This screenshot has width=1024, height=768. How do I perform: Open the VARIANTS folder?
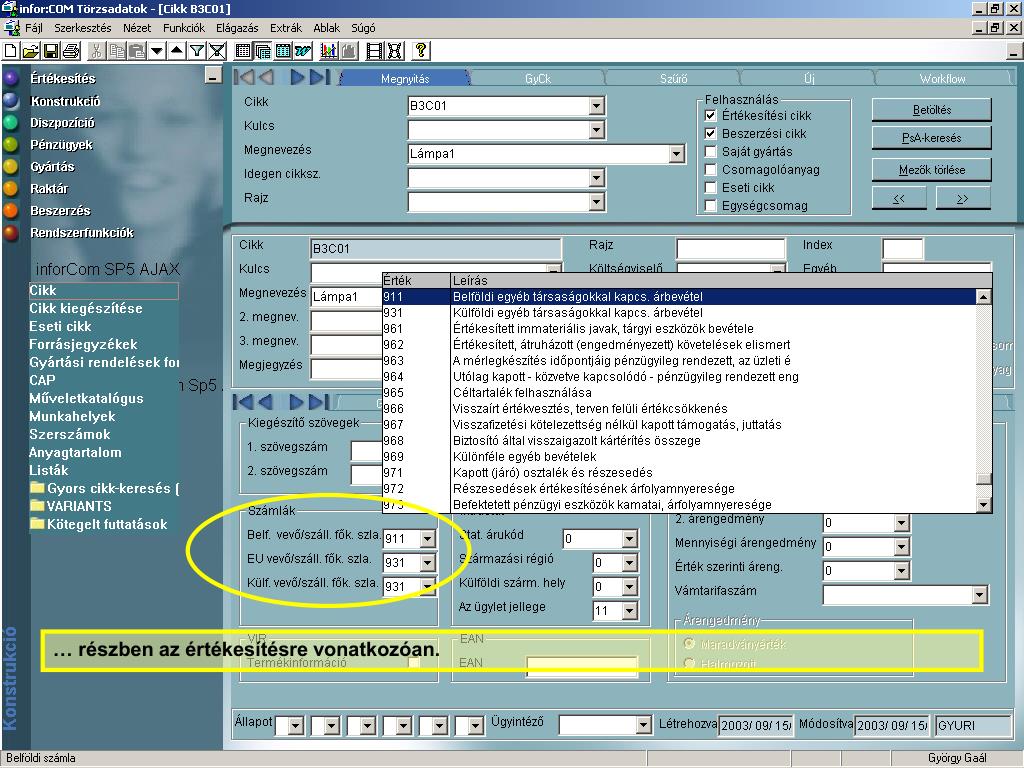click(71, 506)
